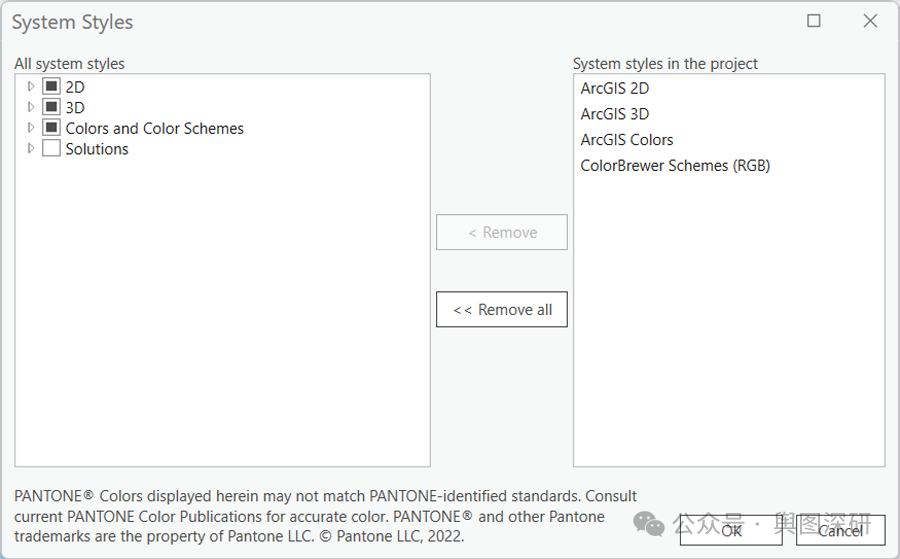This screenshot has height=559, width=900.
Task: Click the Remove all button
Action: coord(502,309)
